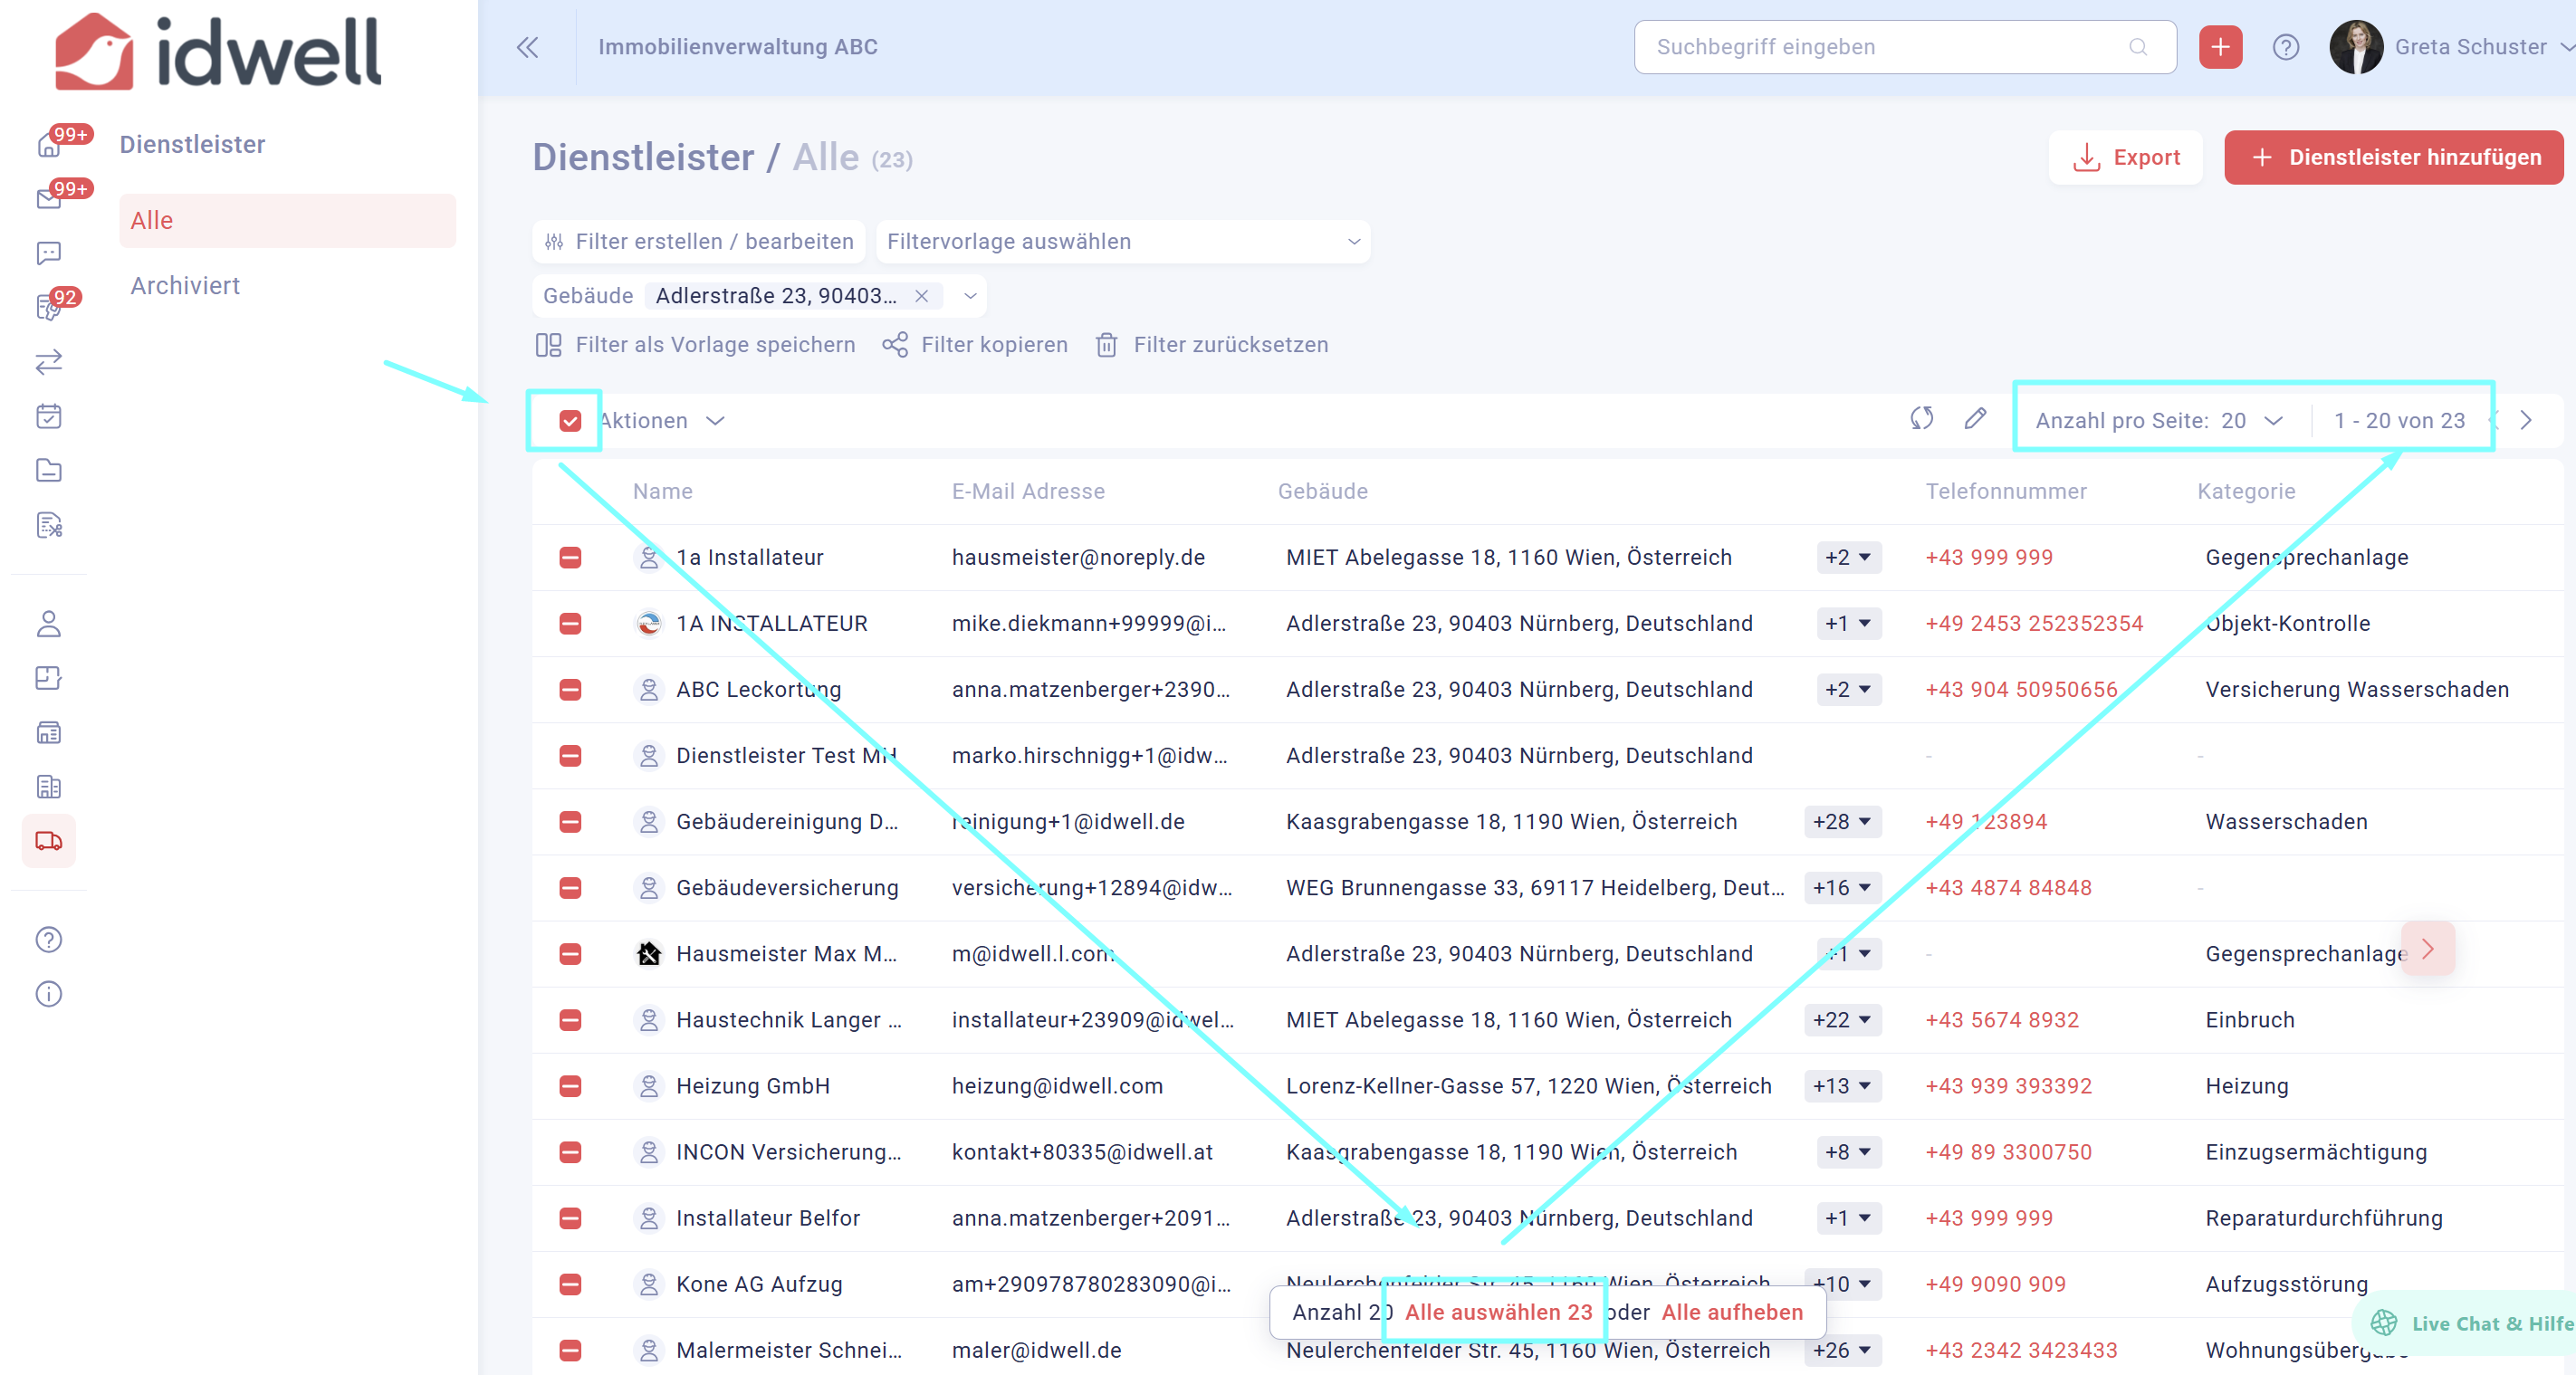Click the red plus quick-add icon
The height and width of the screenshot is (1375, 2576).
click(2219, 47)
